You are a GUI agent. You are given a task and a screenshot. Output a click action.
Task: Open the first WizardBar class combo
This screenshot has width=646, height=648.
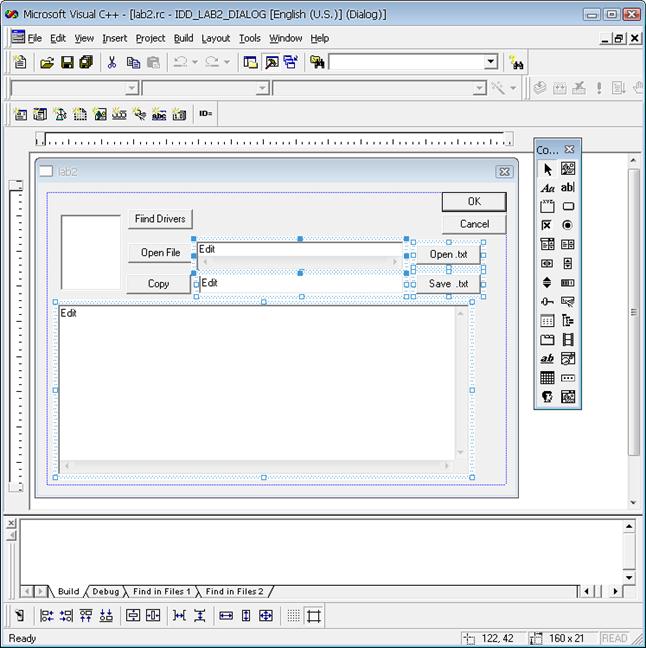click(x=75, y=88)
